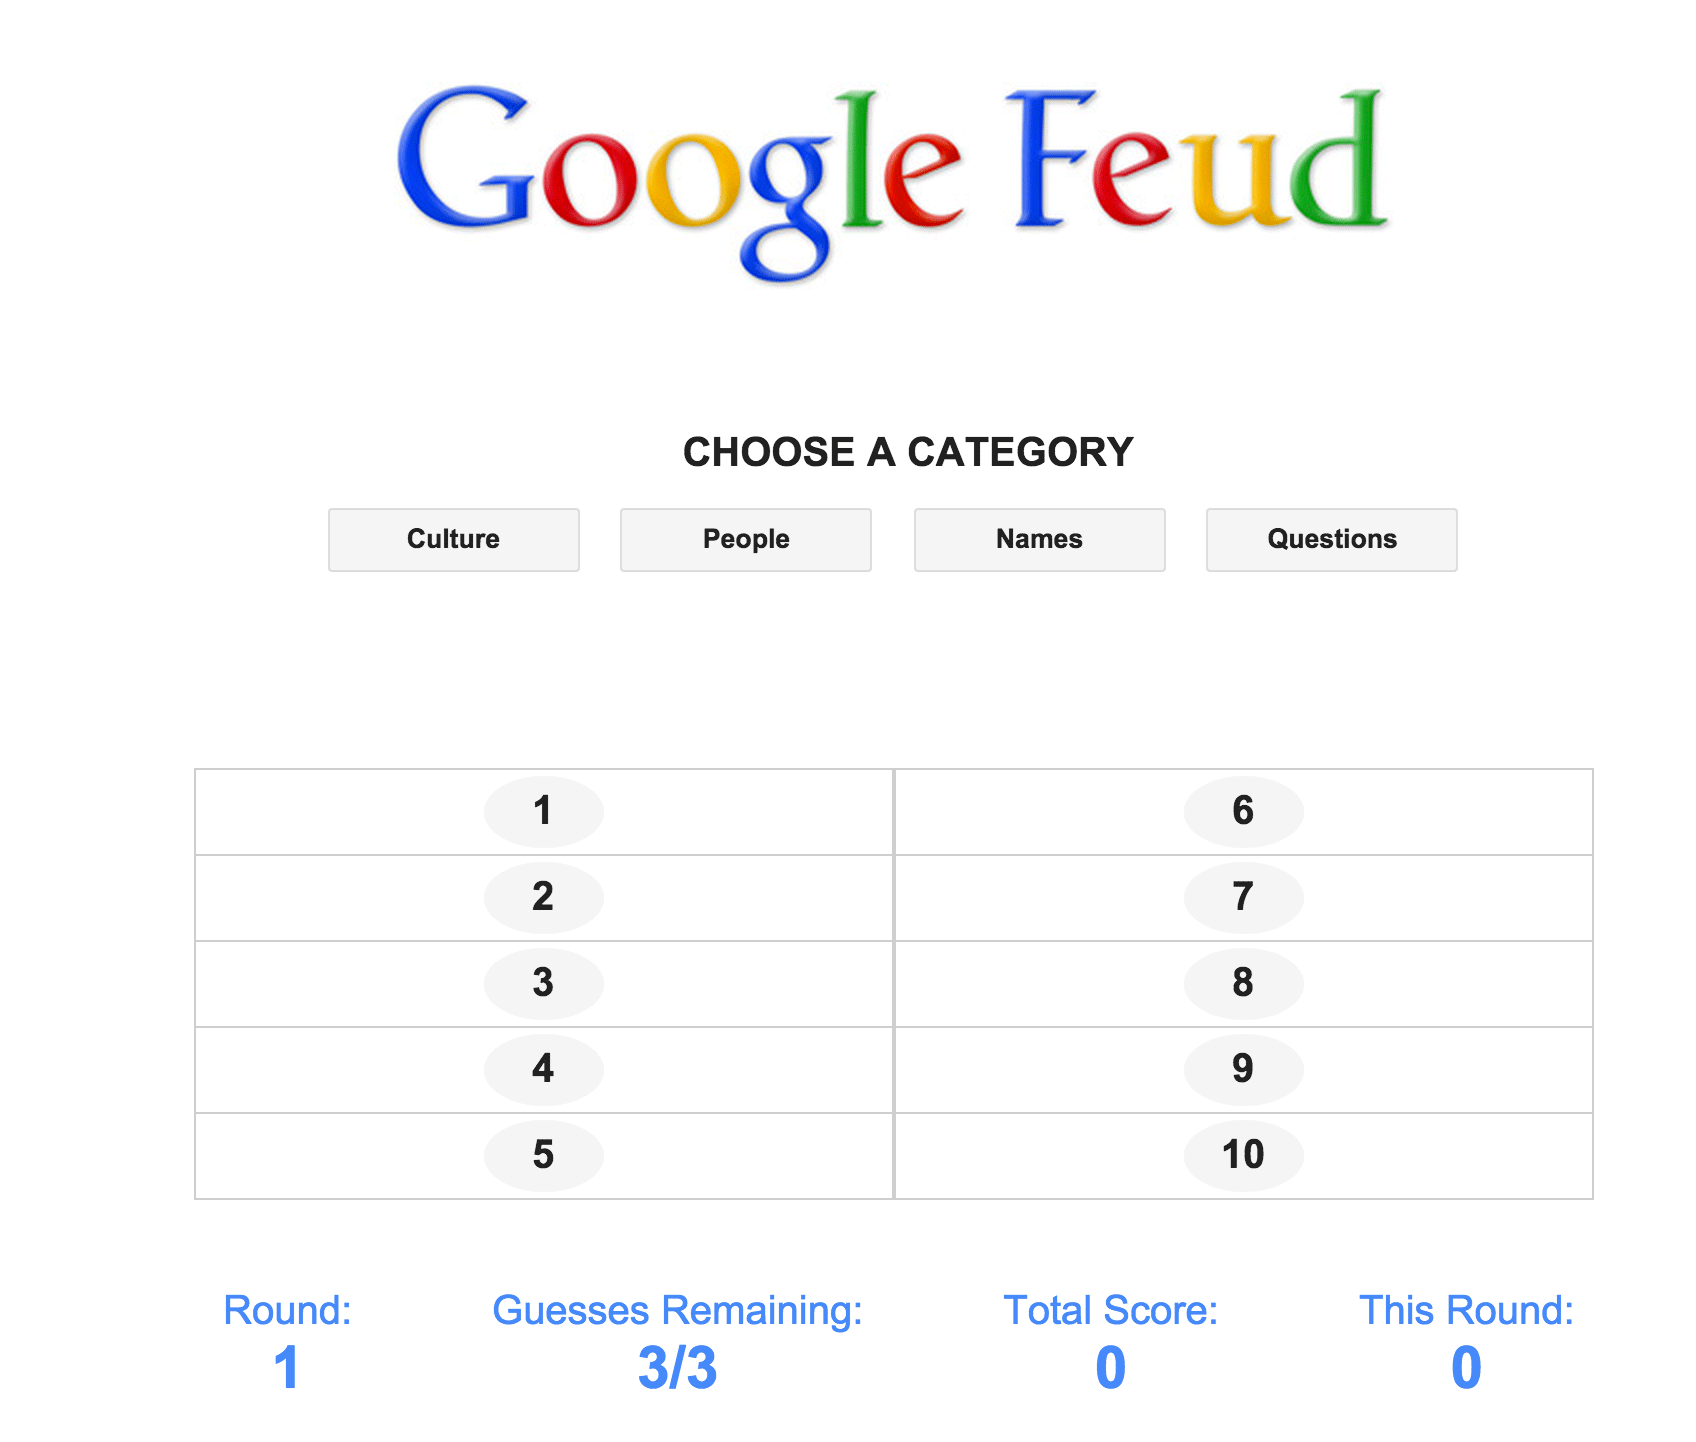Image resolution: width=1696 pixels, height=1442 pixels.
Task: Click the number 9 answer badge
Action: [x=1243, y=1069]
